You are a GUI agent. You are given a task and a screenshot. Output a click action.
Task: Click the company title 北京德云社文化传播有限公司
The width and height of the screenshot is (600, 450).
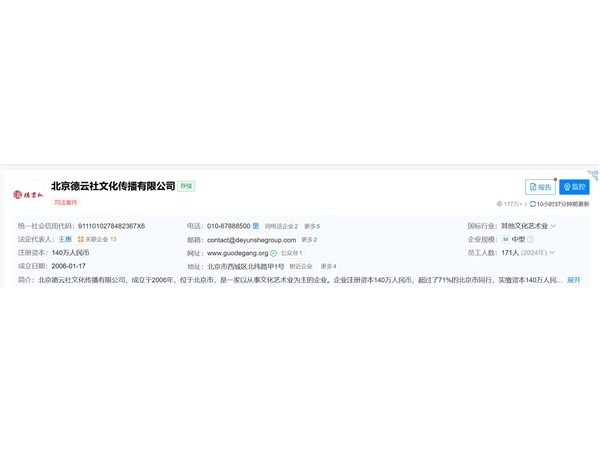pos(113,186)
